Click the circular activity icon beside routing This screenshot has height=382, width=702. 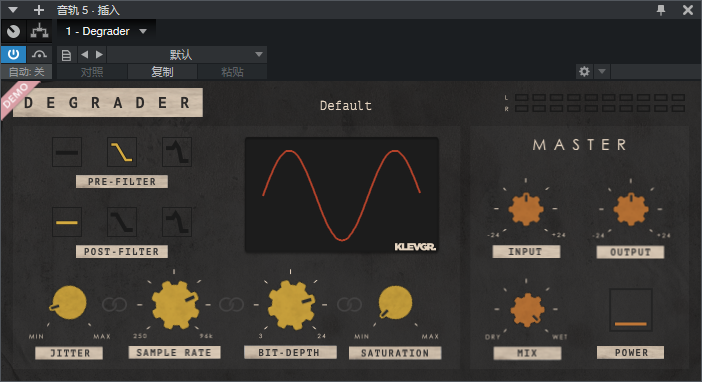[x=13, y=31]
